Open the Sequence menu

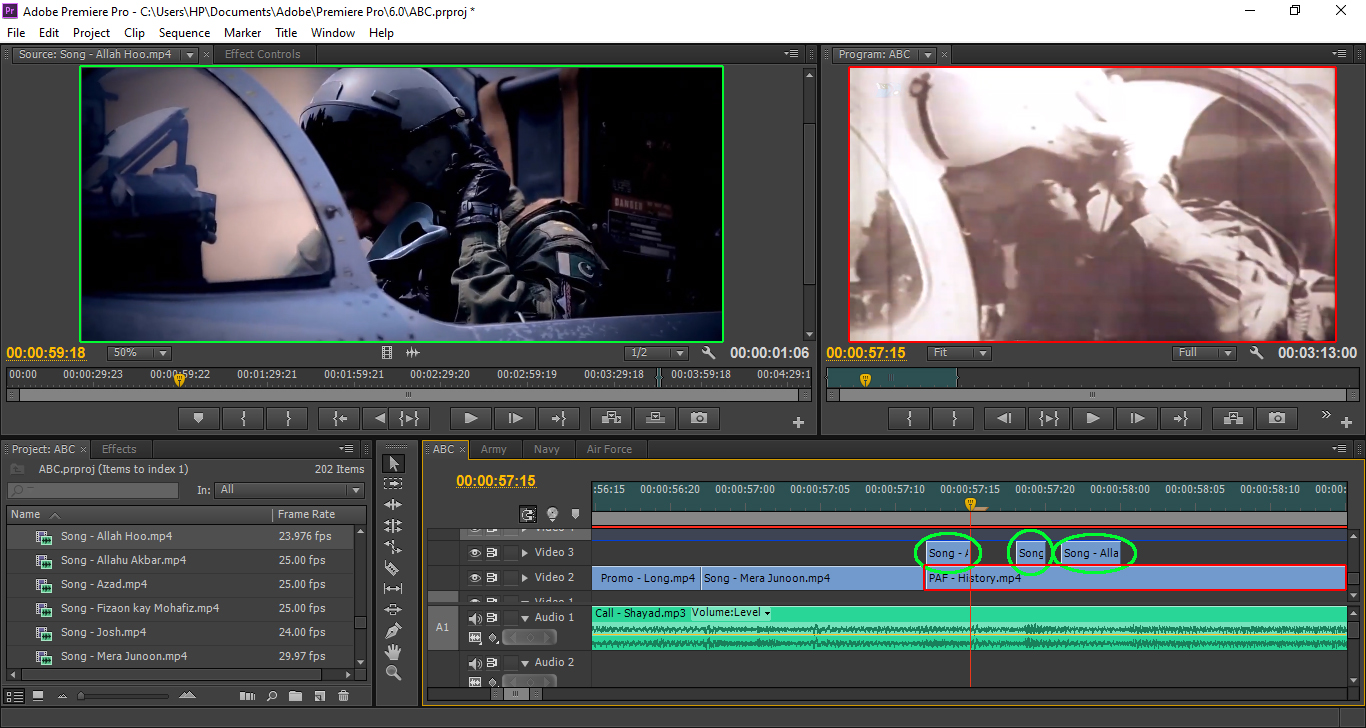[184, 33]
